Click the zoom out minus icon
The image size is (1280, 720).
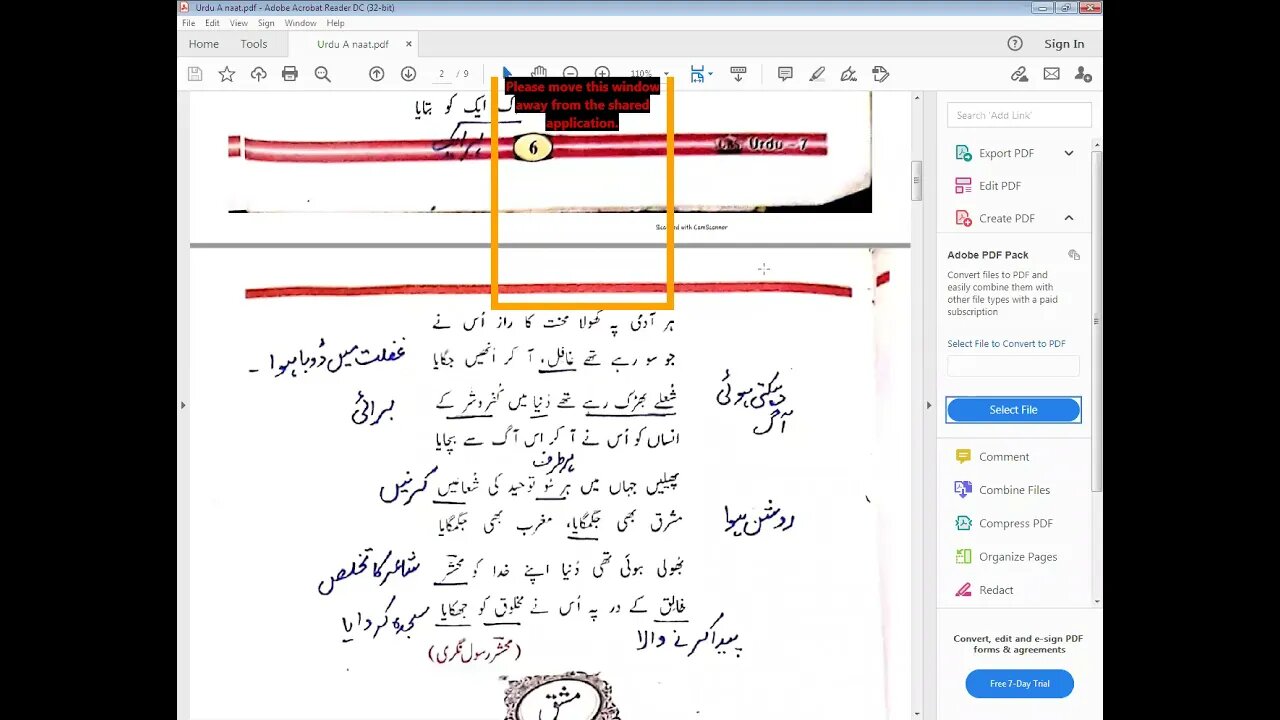570,73
